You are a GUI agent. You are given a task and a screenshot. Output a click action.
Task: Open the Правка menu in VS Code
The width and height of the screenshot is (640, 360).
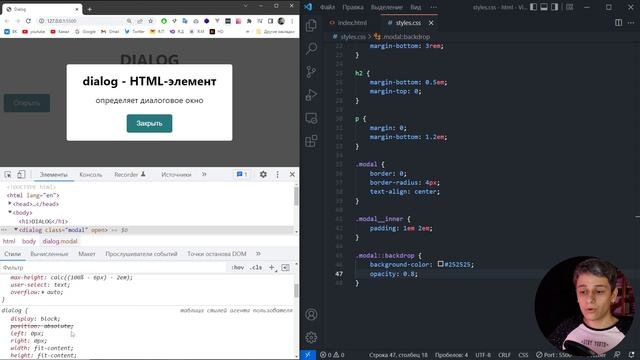353,7
